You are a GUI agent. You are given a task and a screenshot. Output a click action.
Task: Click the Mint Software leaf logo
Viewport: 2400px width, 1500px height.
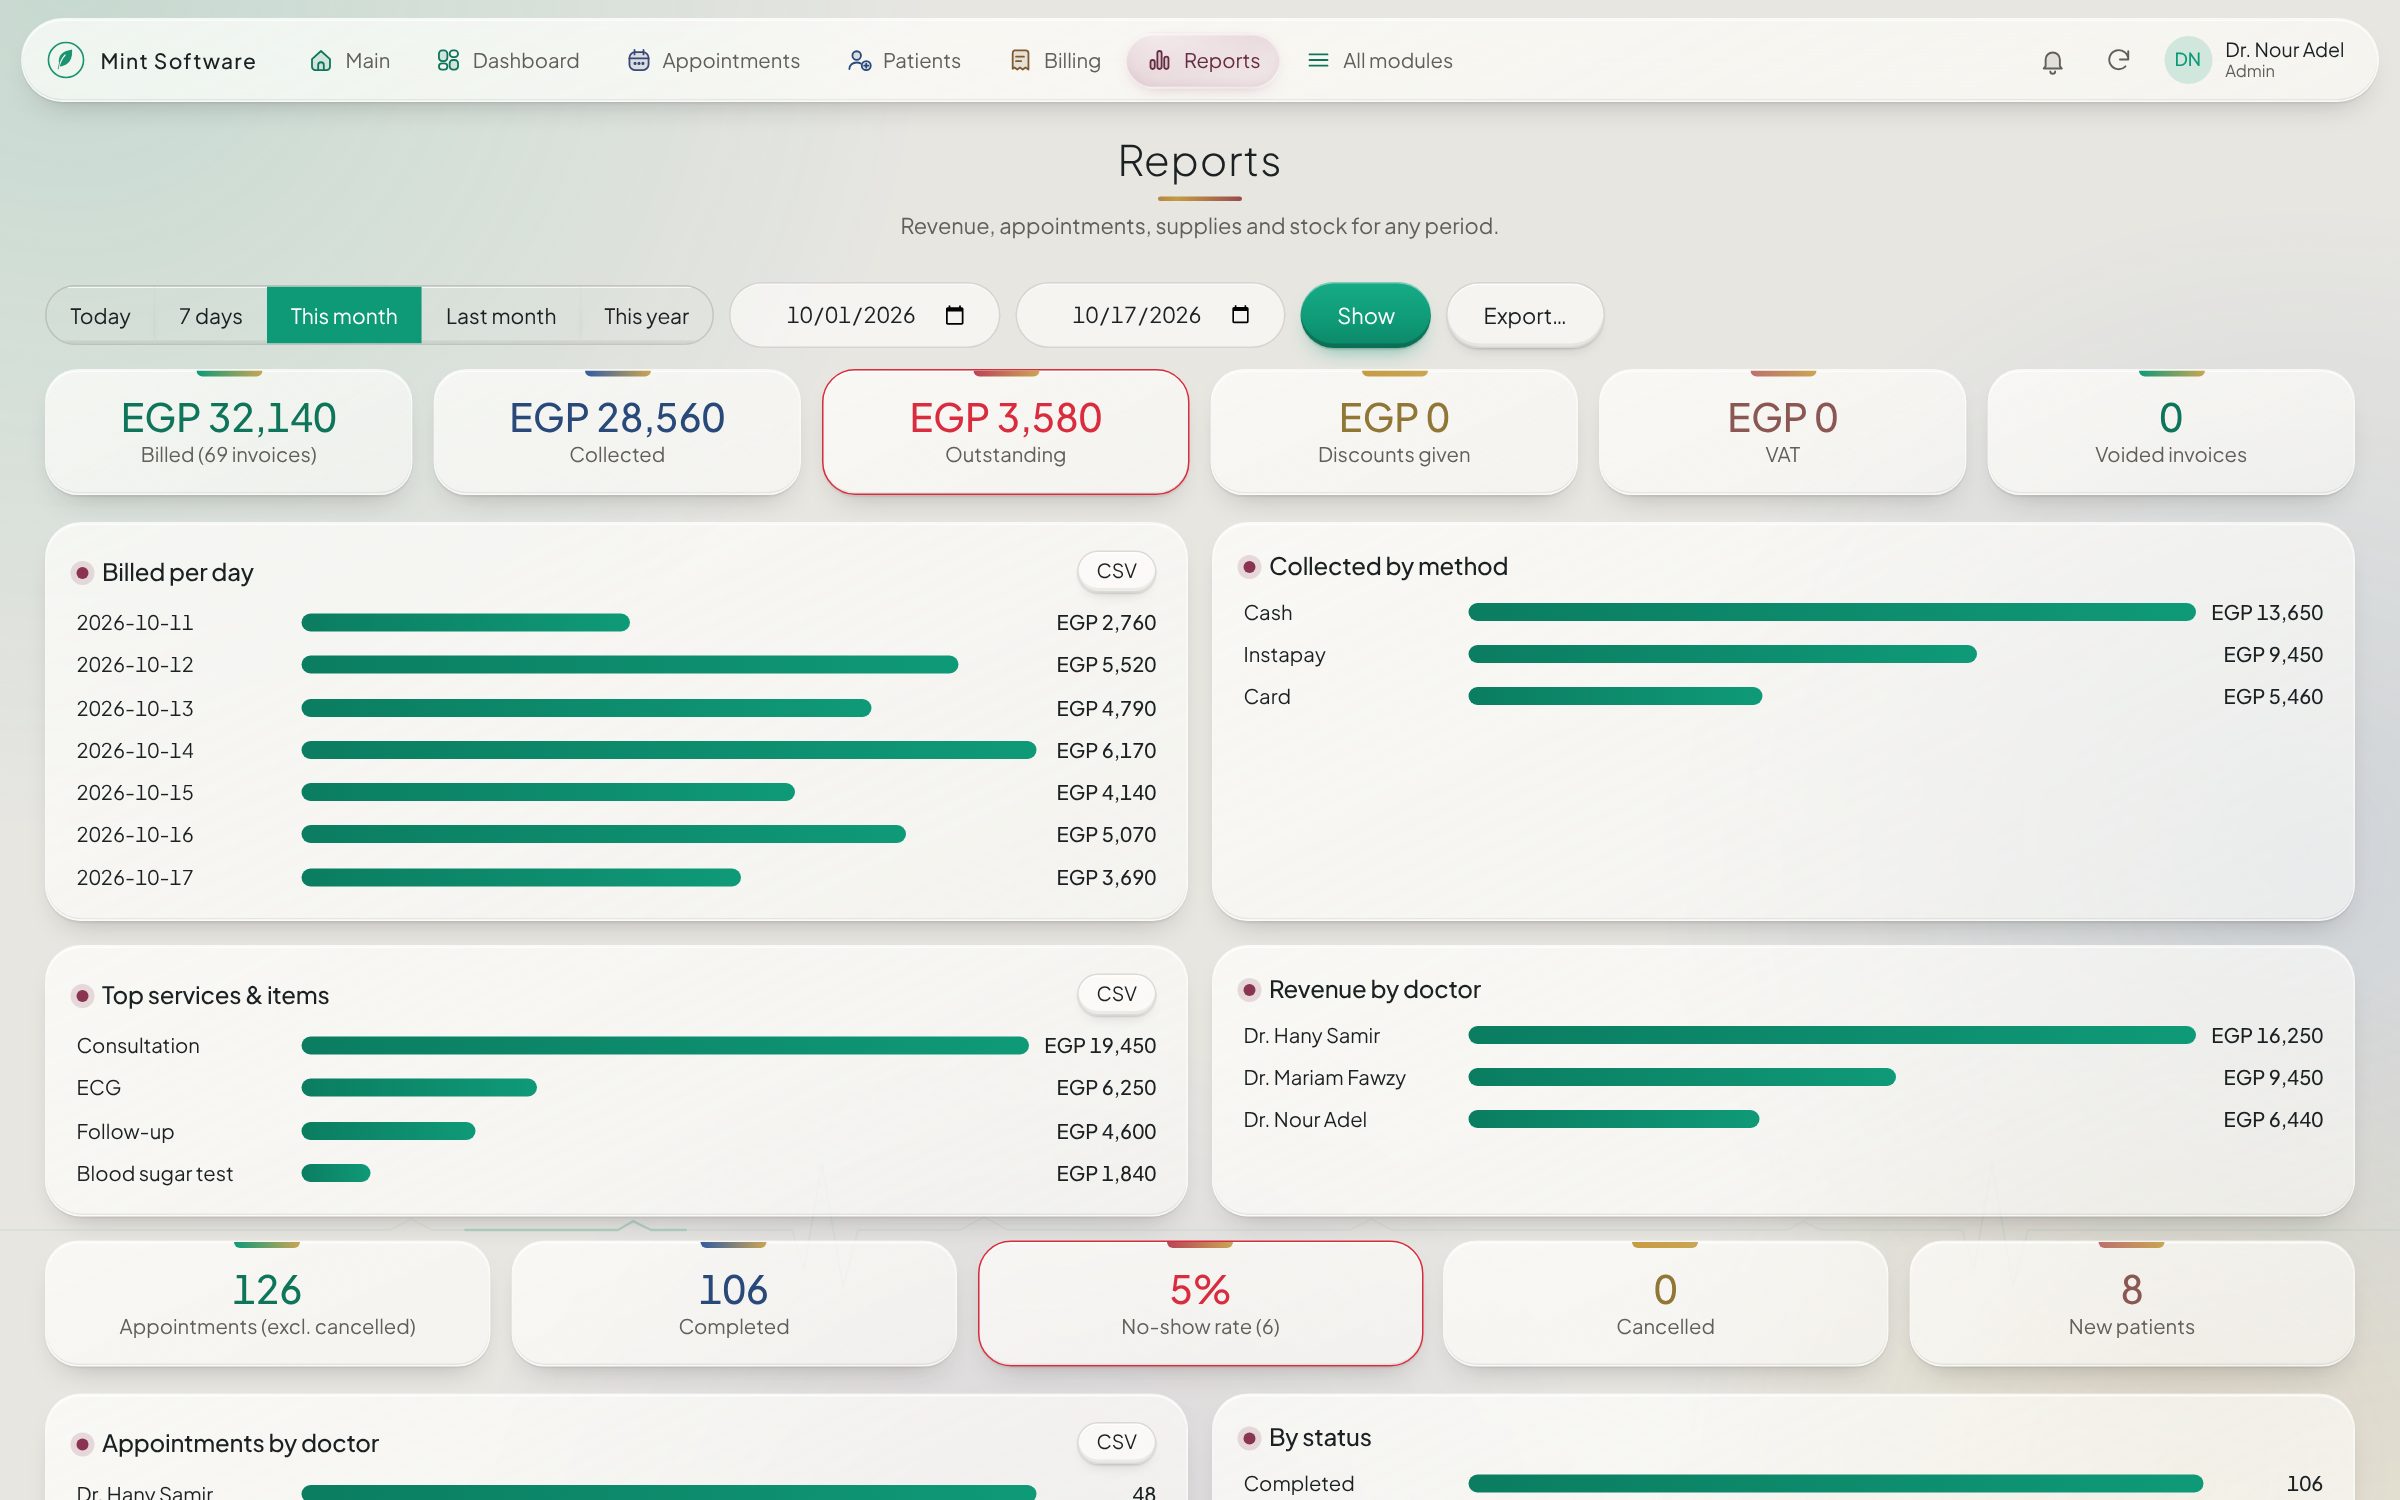(x=66, y=60)
